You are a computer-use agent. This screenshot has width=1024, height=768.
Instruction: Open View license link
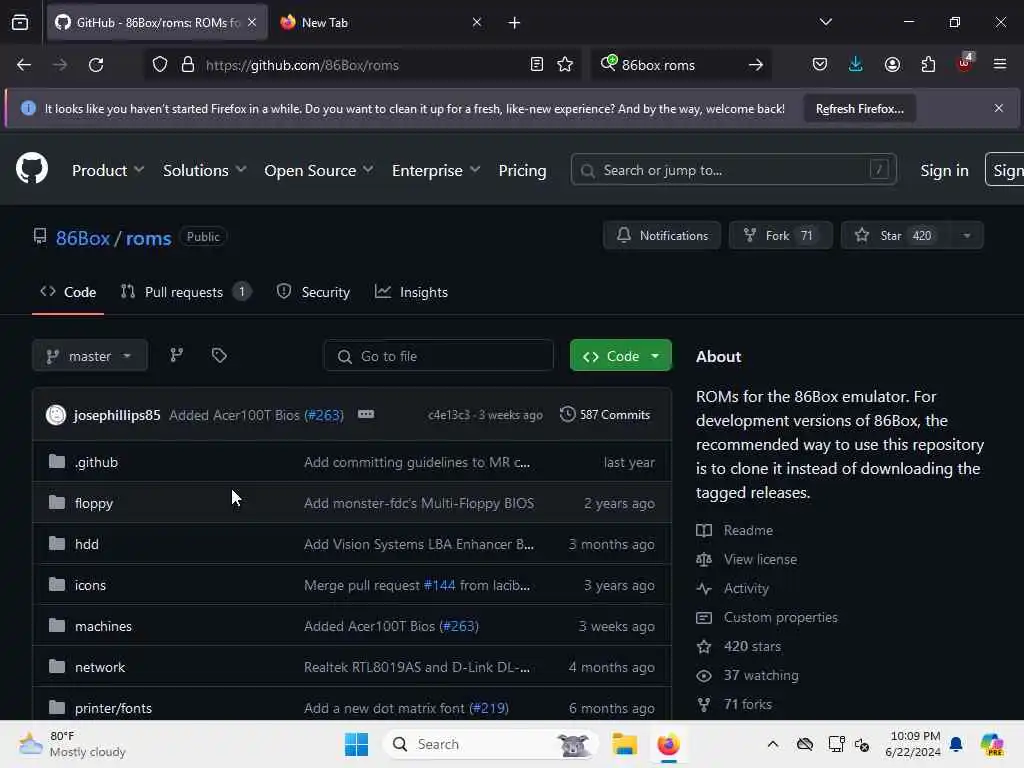(x=760, y=559)
